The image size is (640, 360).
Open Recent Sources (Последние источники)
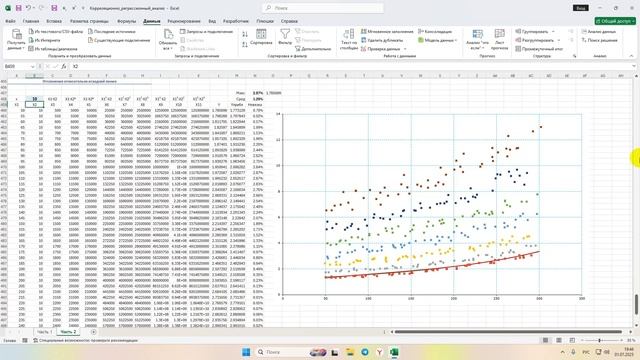tap(111, 31)
